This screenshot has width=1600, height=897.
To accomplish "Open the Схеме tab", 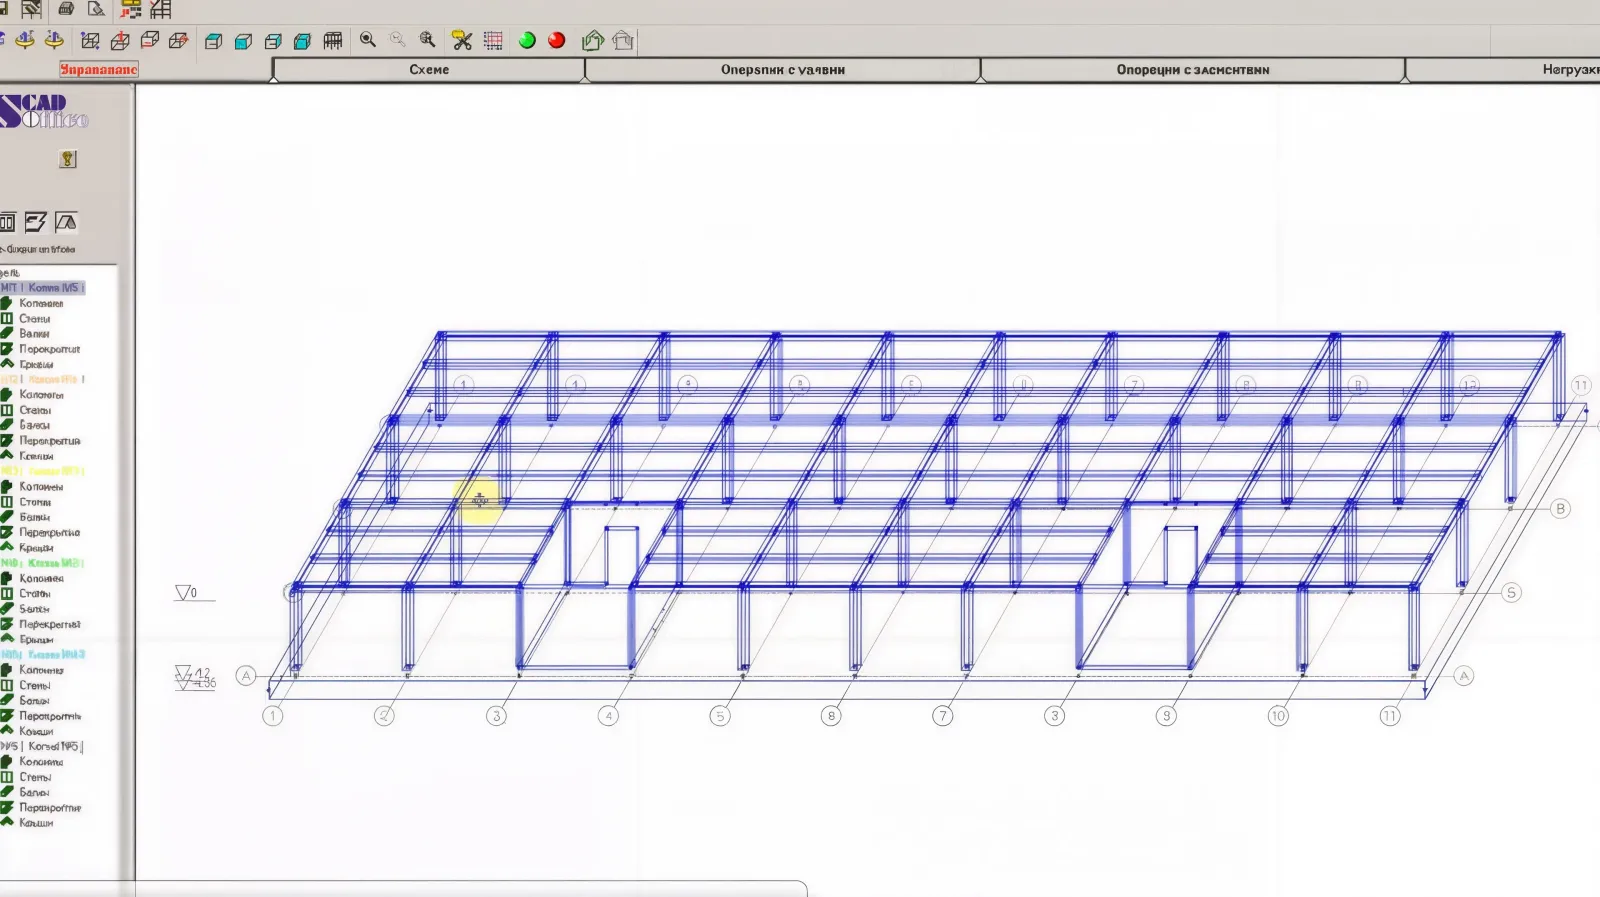I will click(428, 70).
